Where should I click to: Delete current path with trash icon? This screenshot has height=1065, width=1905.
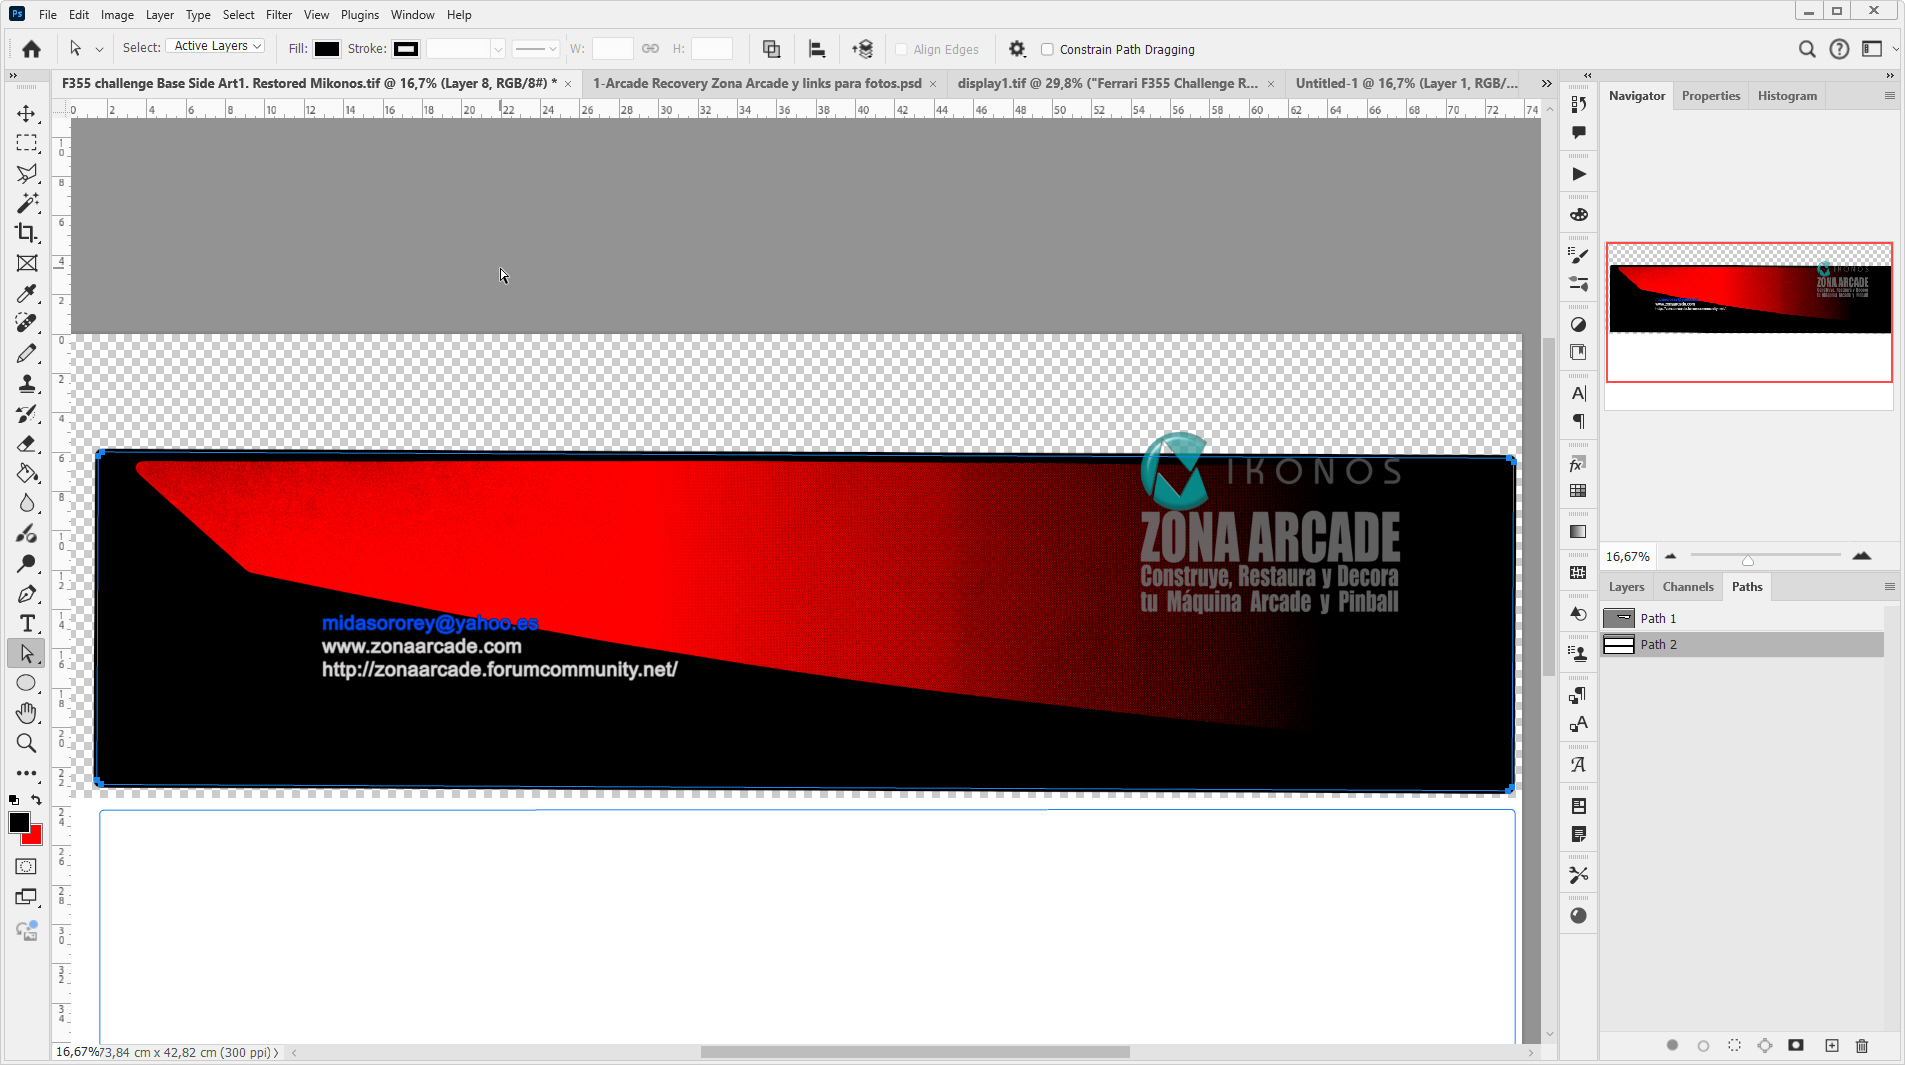[1862, 1046]
